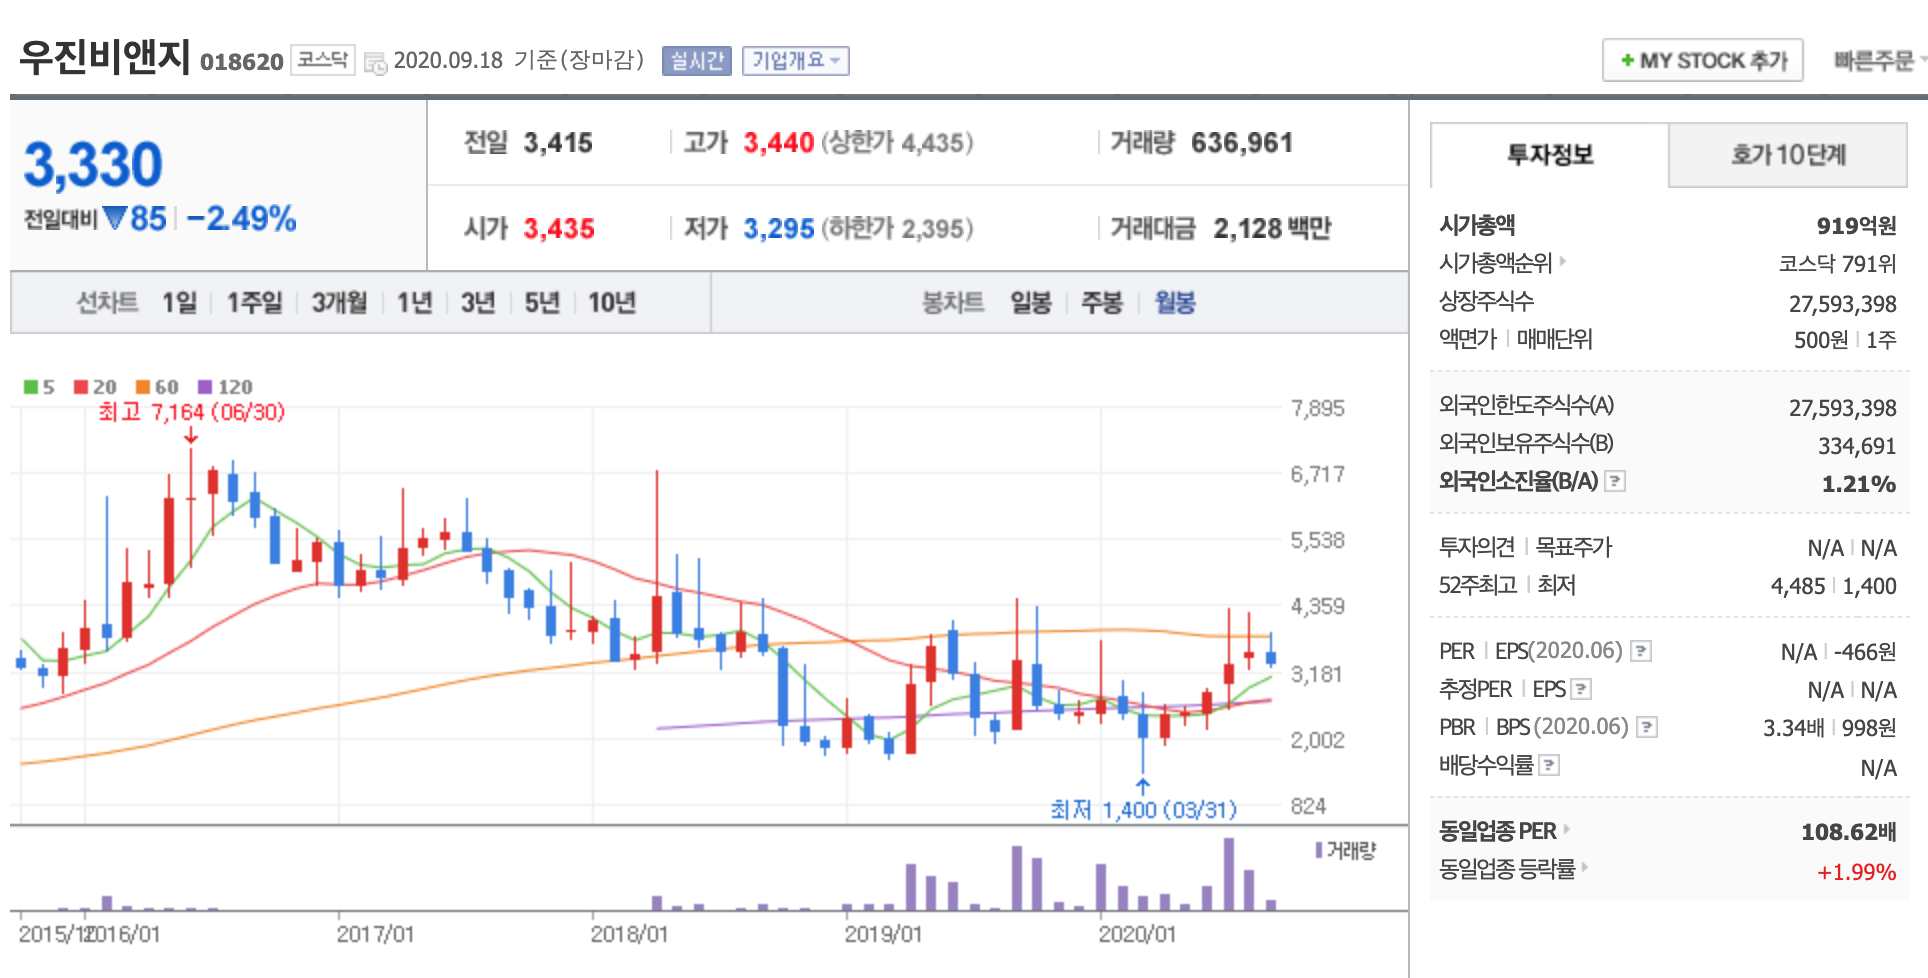Expand the 동일업종 PER arrow link

[x=1567, y=829]
